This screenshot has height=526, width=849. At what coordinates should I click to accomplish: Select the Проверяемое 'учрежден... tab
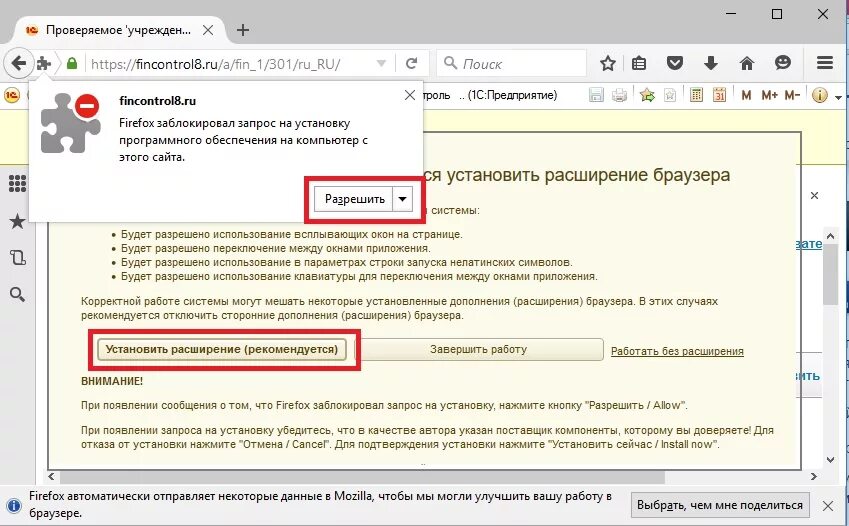(x=118, y=30)
